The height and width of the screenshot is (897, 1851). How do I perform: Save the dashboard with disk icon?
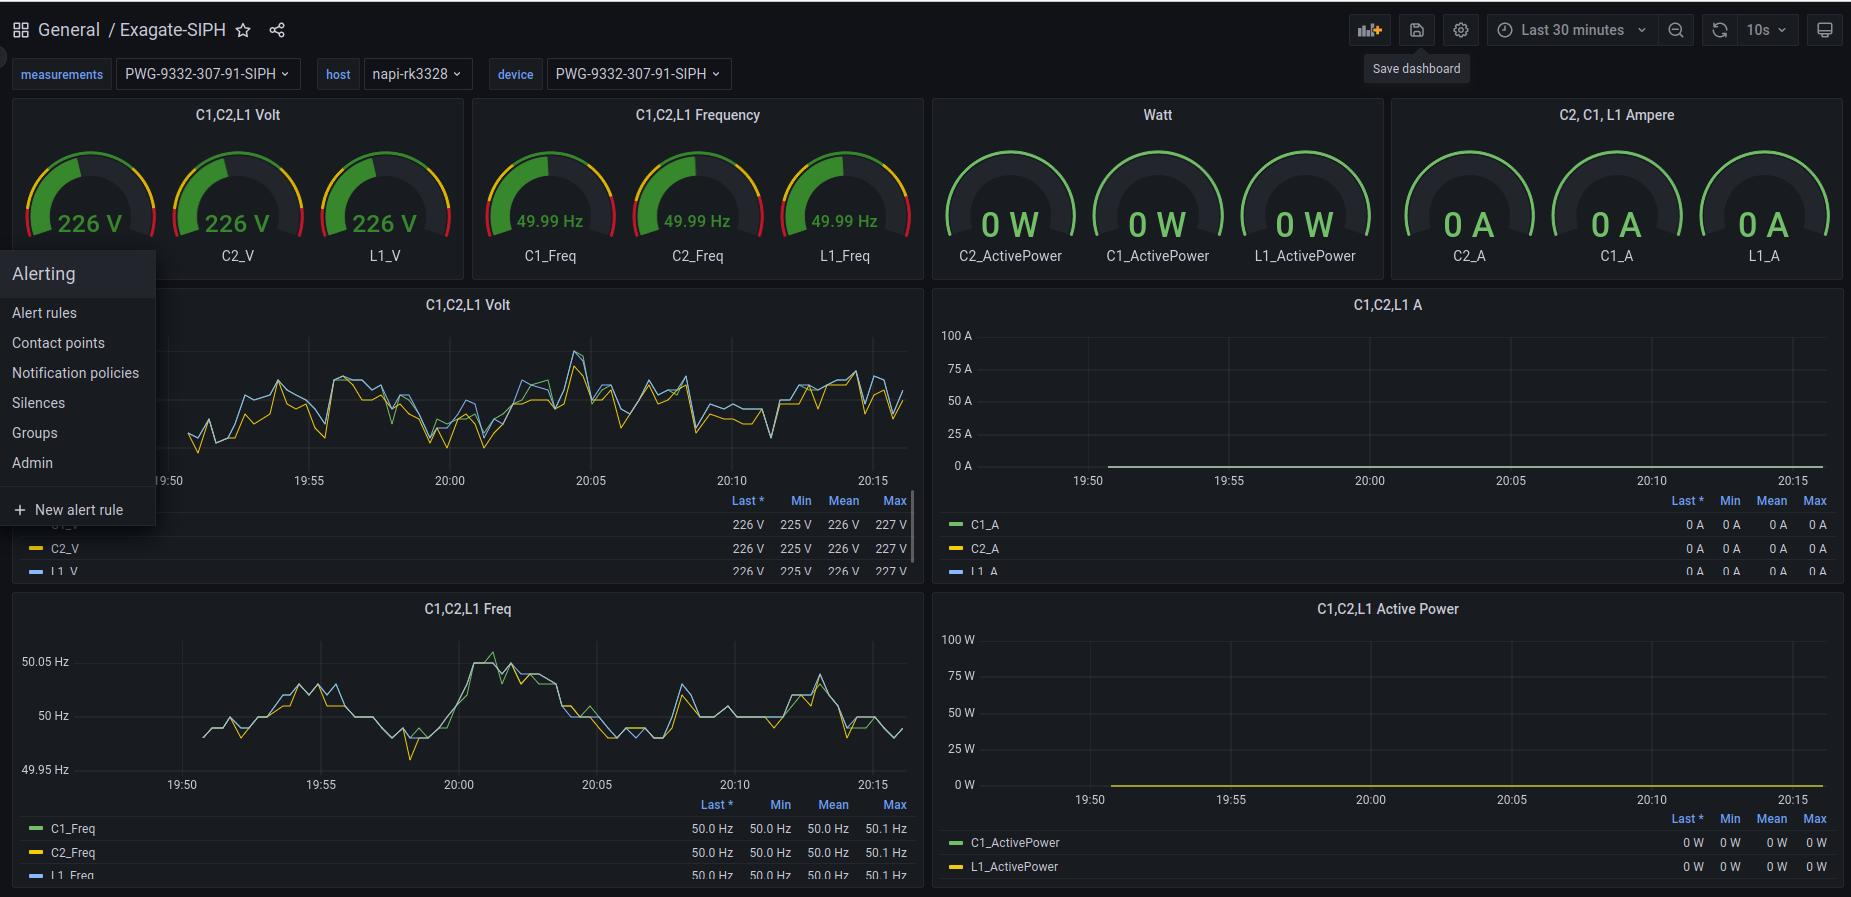pyautogui.click(x=1416, y=30)
